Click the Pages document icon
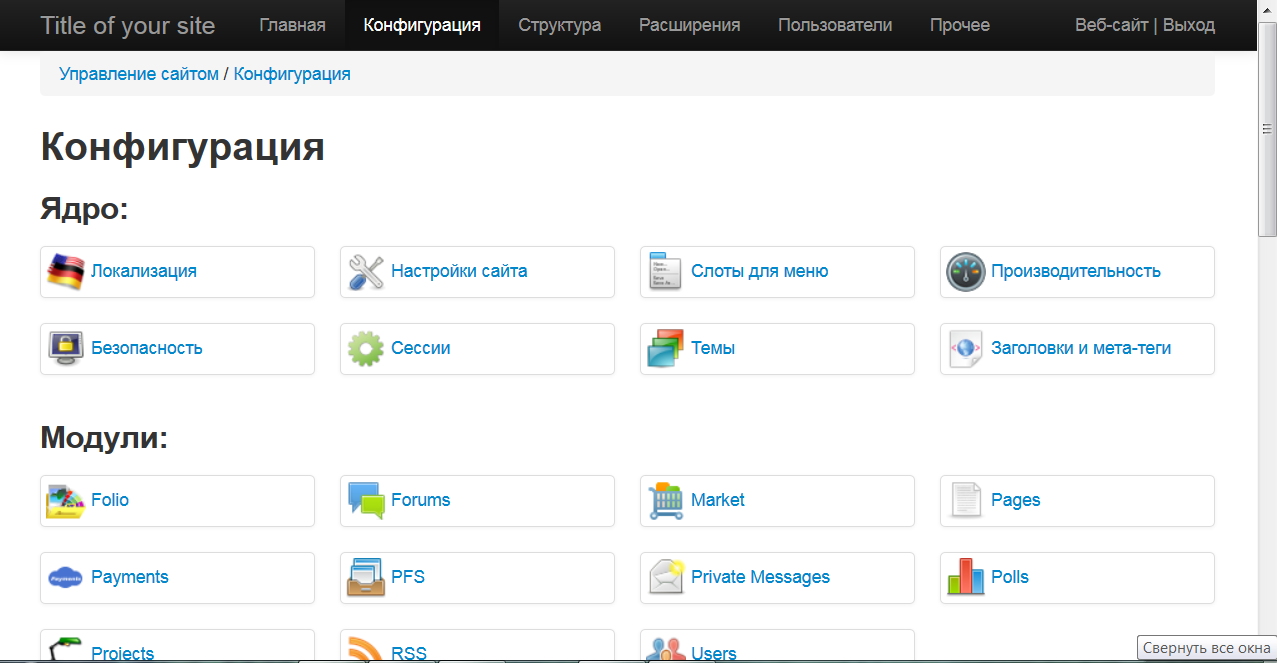The height and width of the screenshot is (663, 1277). (966, 501)
